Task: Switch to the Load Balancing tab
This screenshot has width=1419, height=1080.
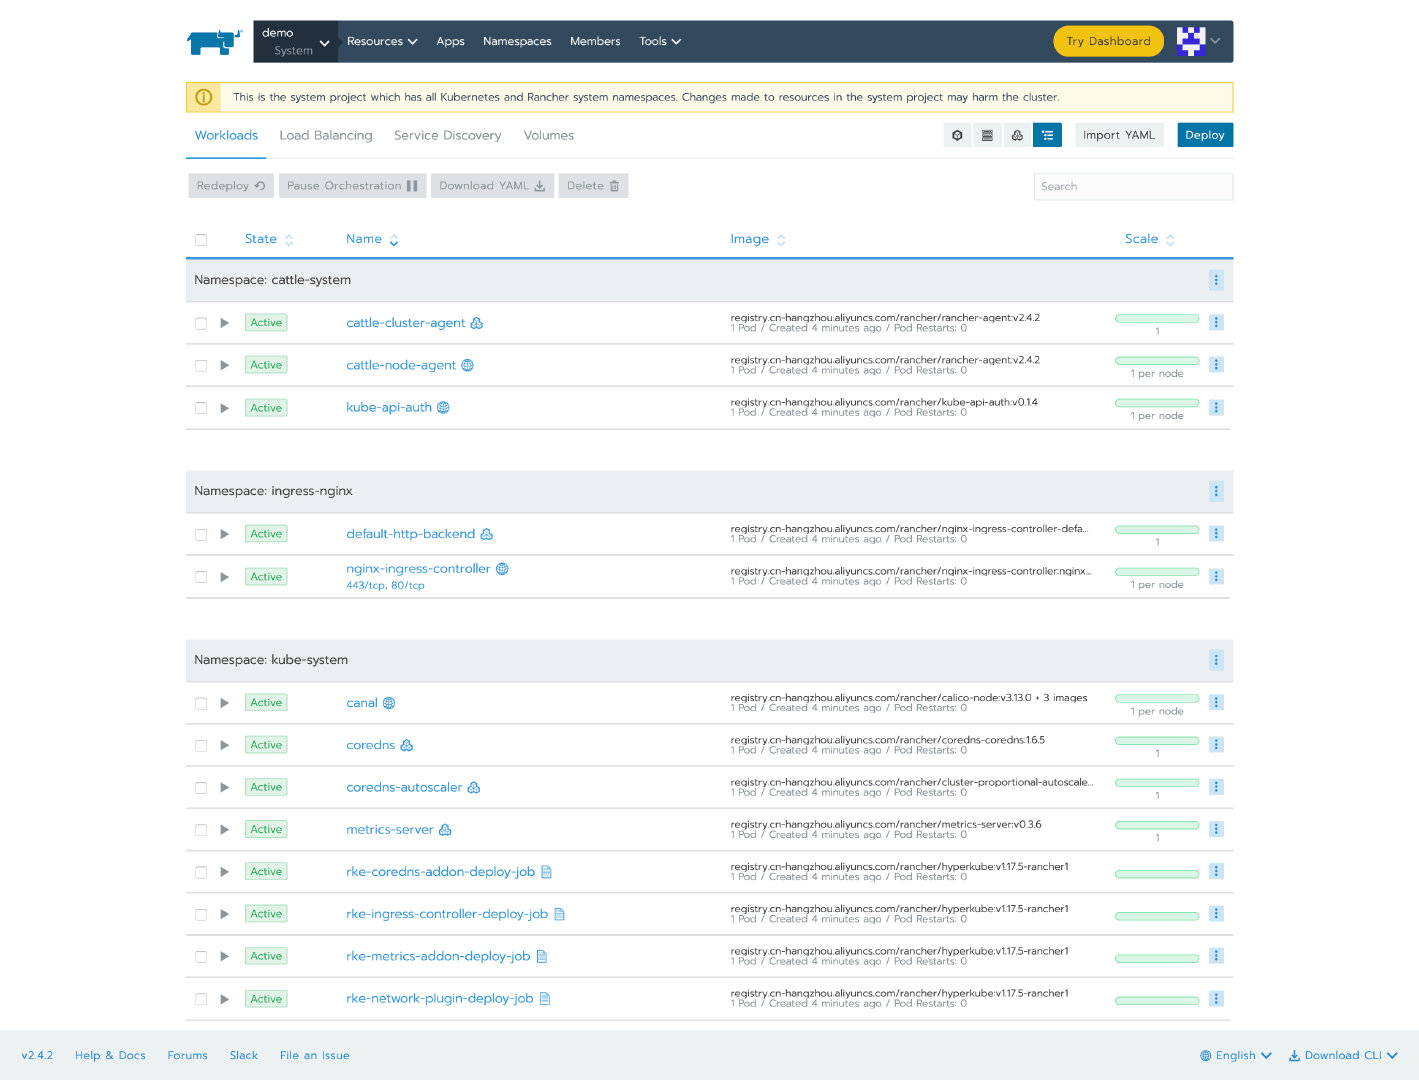Action: [x=326, y=135]
